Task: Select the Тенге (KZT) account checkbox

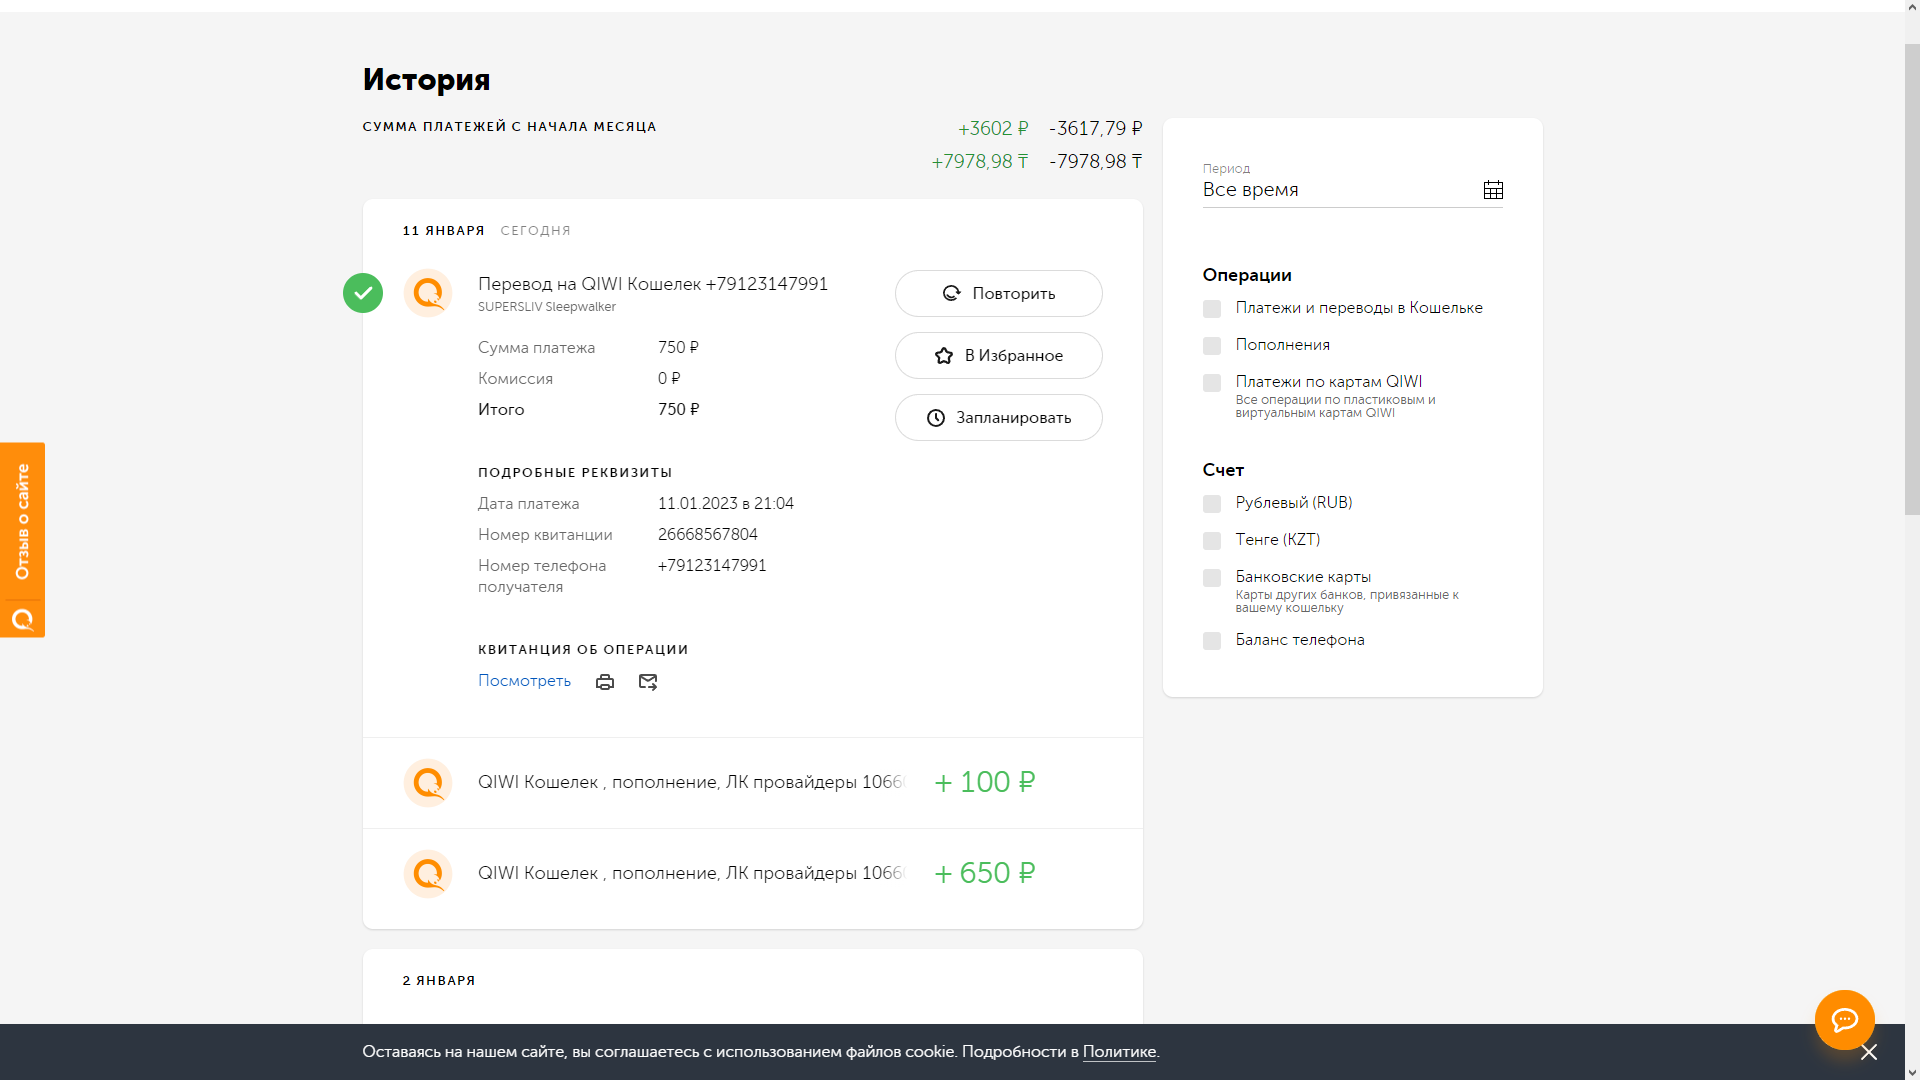Action: 1212,541
